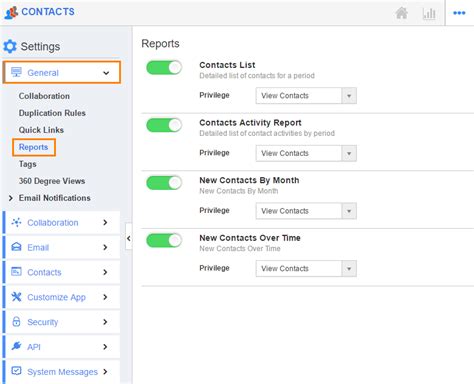The width and height of the screenshot is (474, 384).
Task: Open Privilege dropdown for Contacts List
Action: [x=306, y=96]
